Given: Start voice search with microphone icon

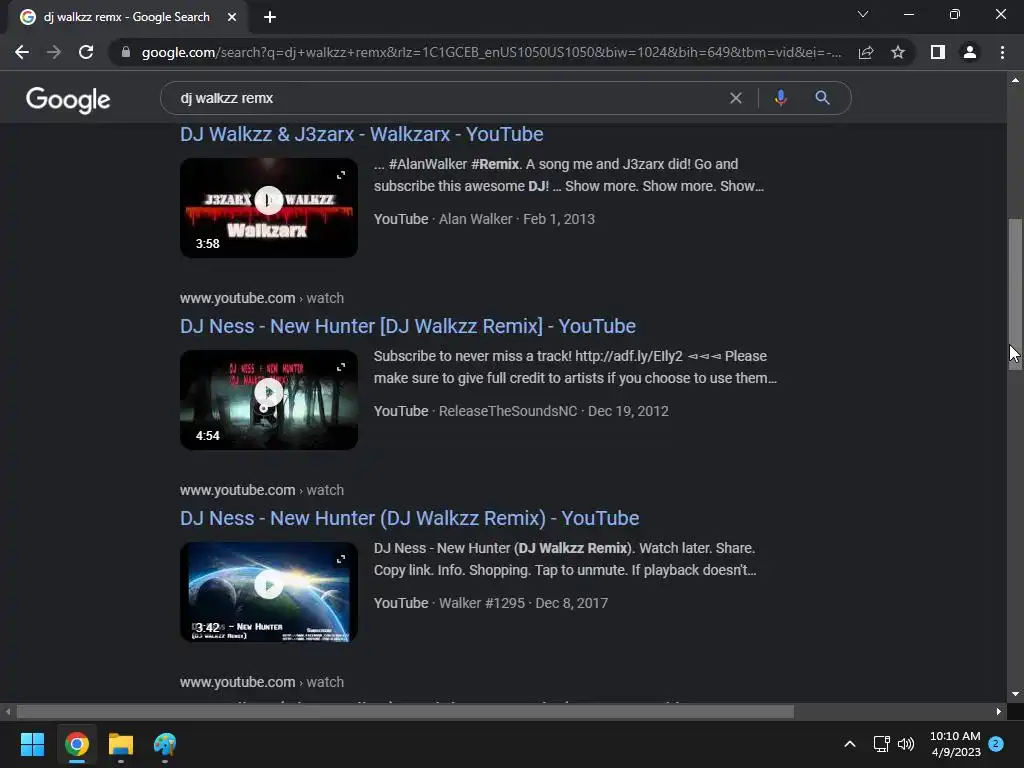Looking at the screenshot, I should [780, 98].
